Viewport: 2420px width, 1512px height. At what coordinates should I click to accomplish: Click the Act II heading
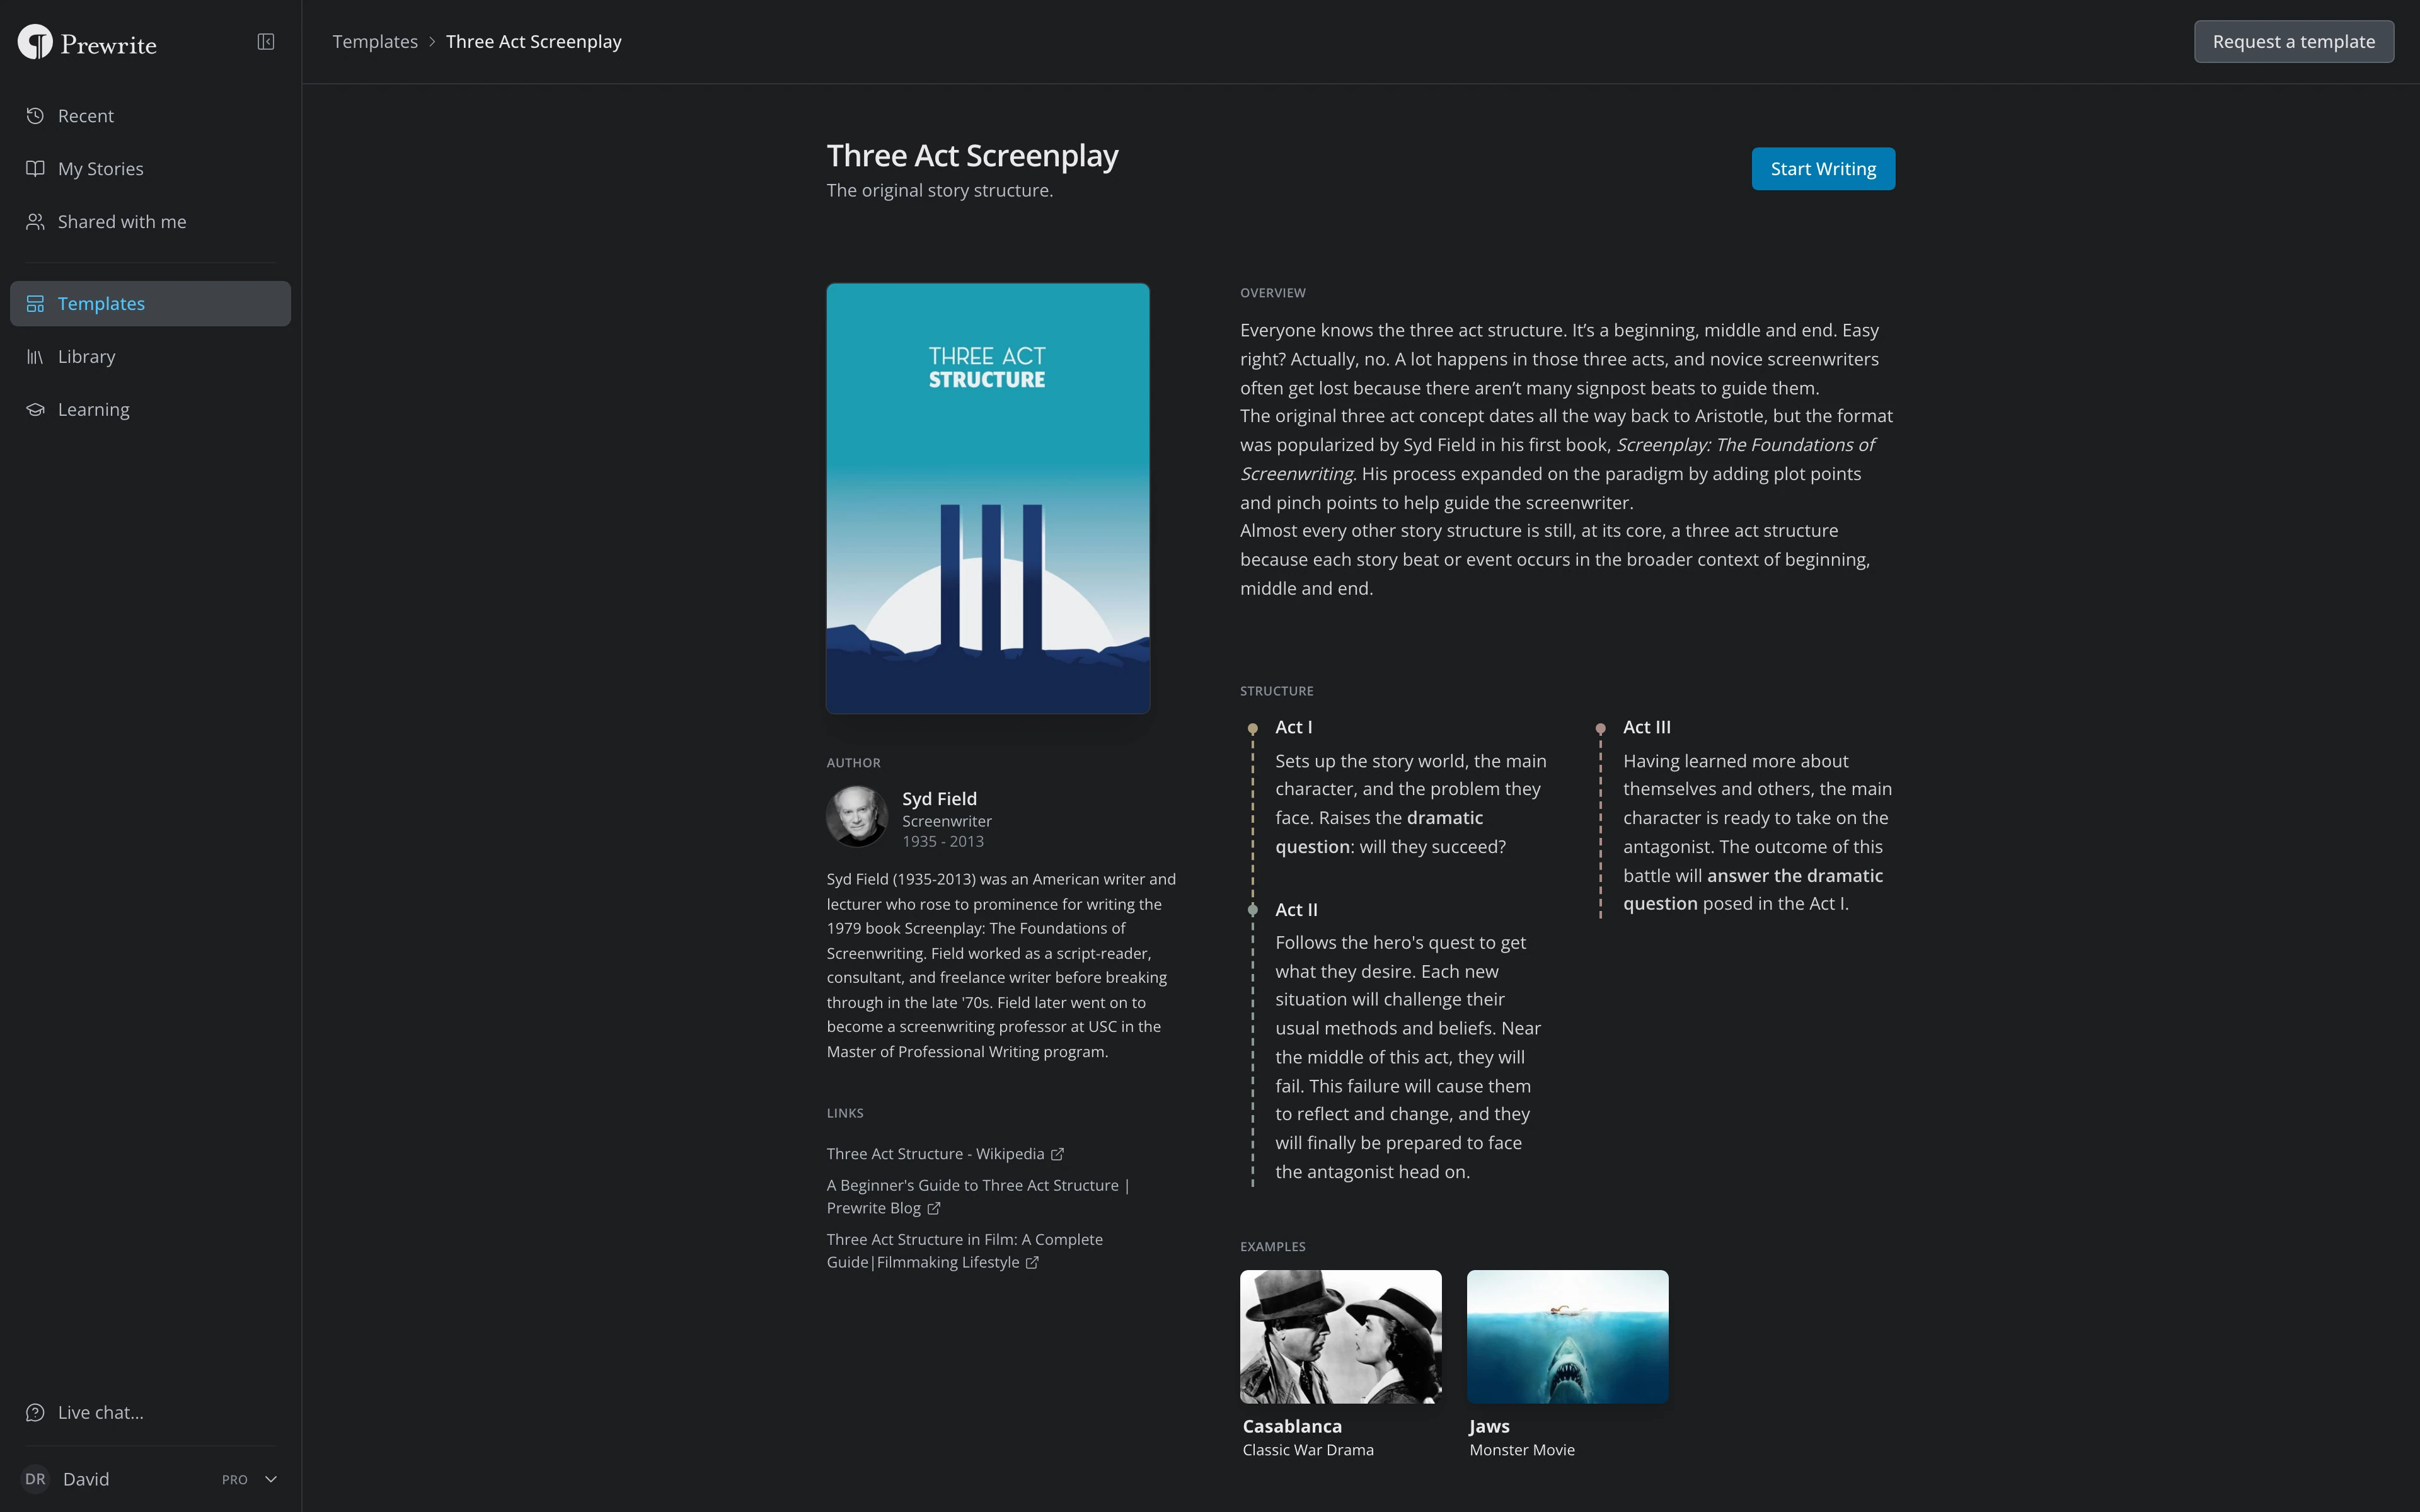click(x=1296, y=910)
